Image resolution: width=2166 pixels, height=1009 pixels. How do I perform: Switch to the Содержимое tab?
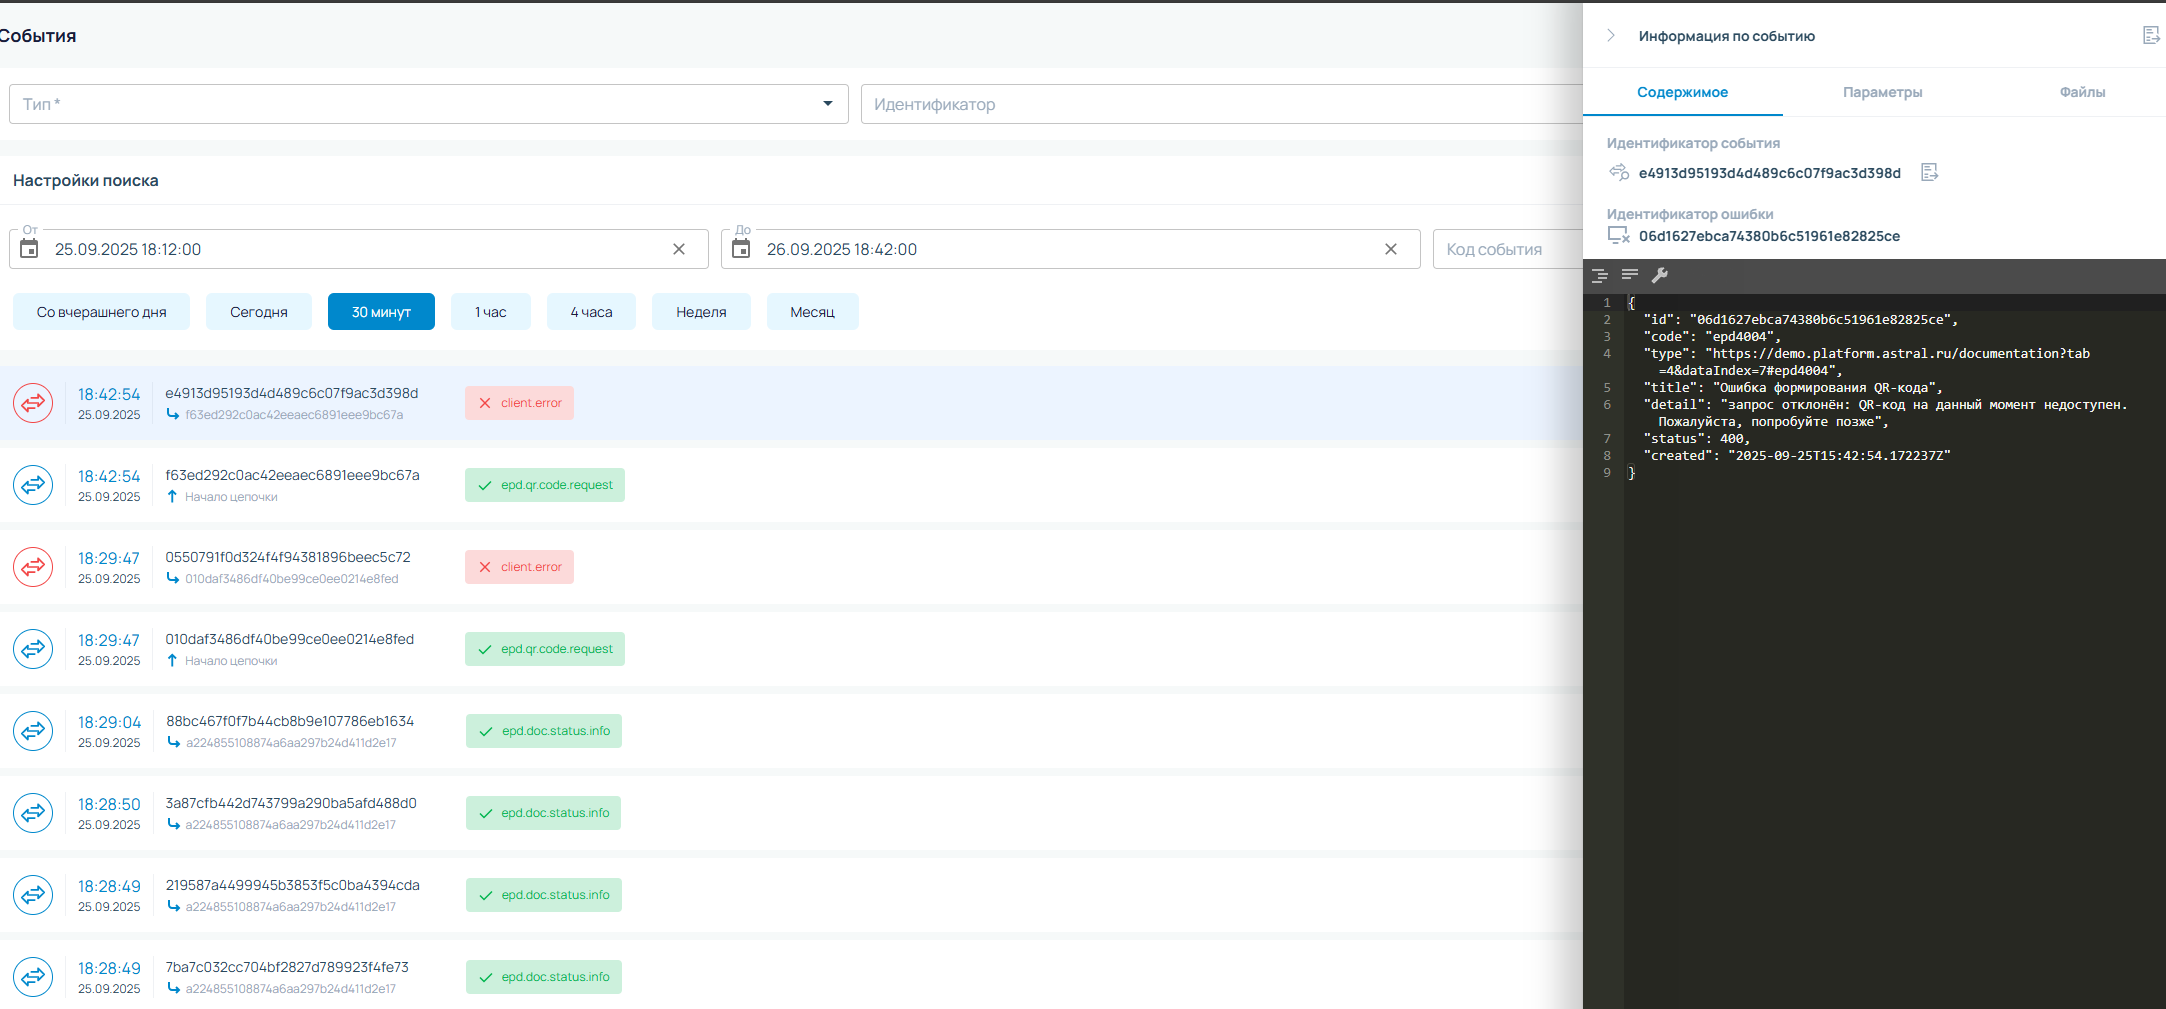click(x=1682, y=92)
